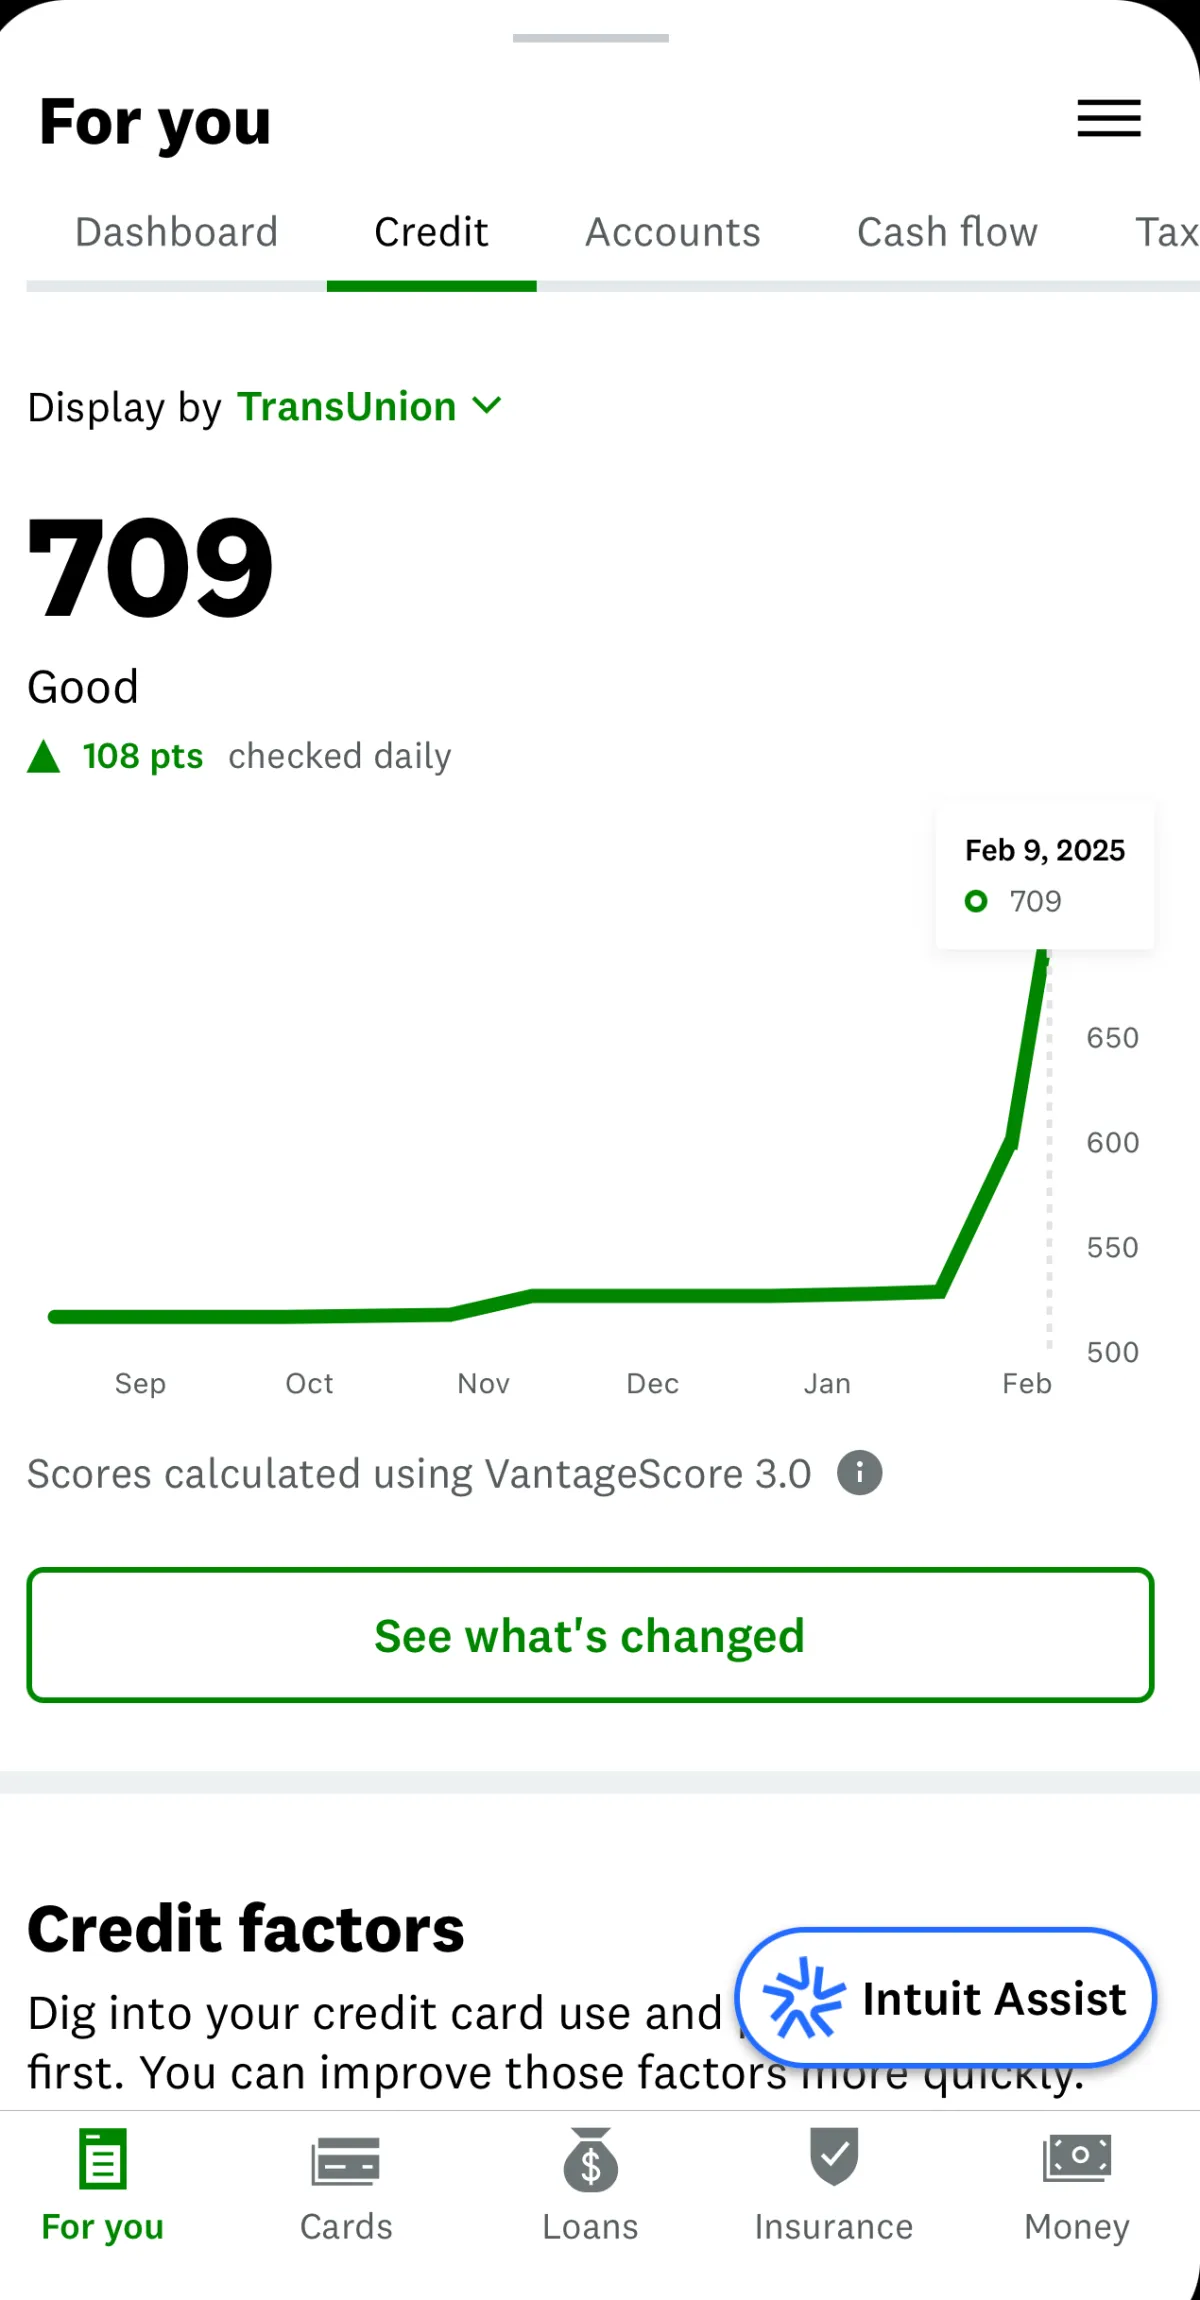The image size is (1200, 2300).
Task: Tap the sheet drag handle at top
Action: (x=590, y=38)
